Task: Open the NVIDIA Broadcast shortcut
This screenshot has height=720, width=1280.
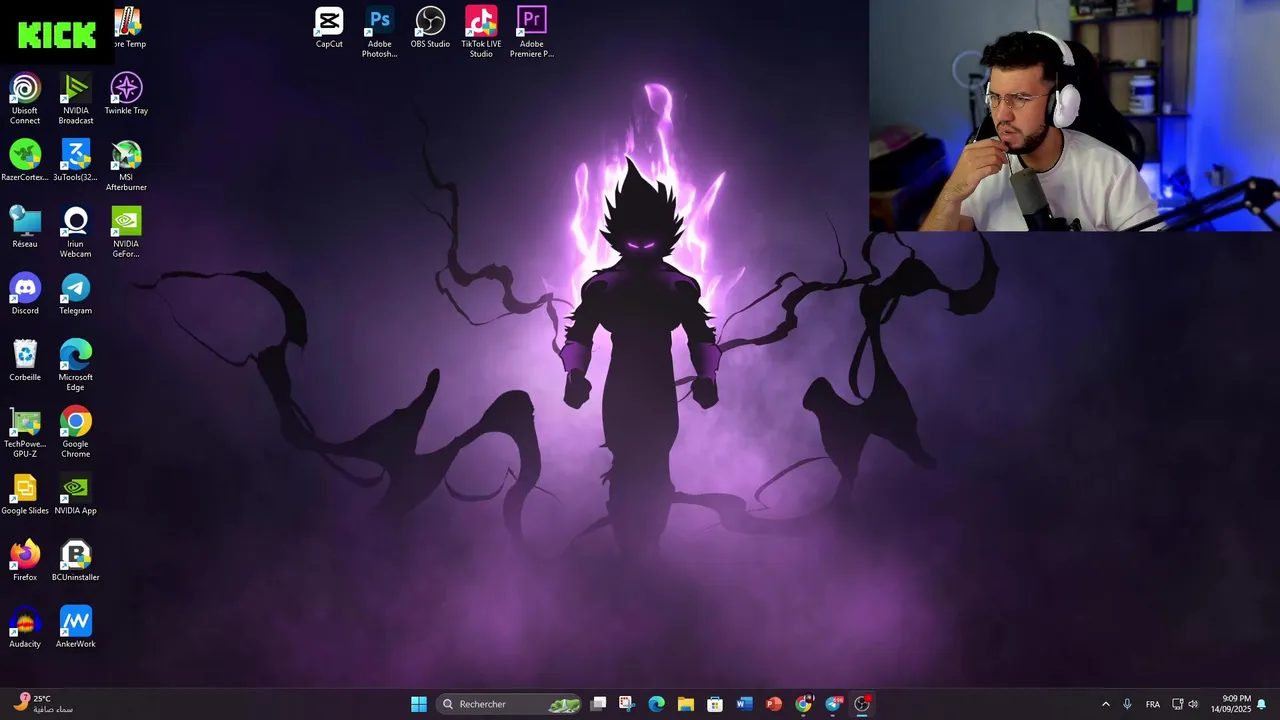Action: (x=76, y=98)
